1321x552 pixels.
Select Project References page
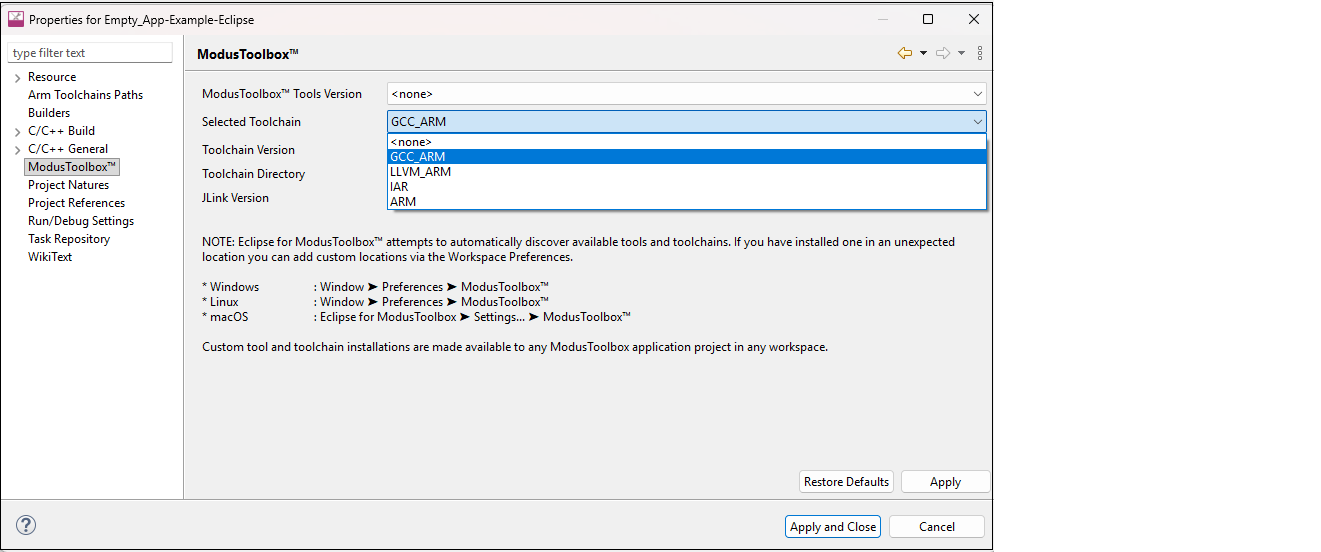[76, 203]
